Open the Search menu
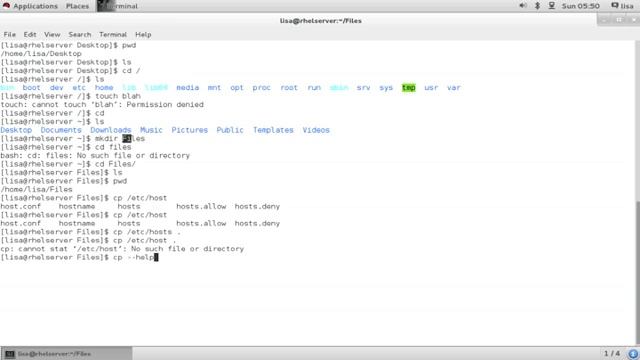Viewport: 640px width, 360px height. 80,35
